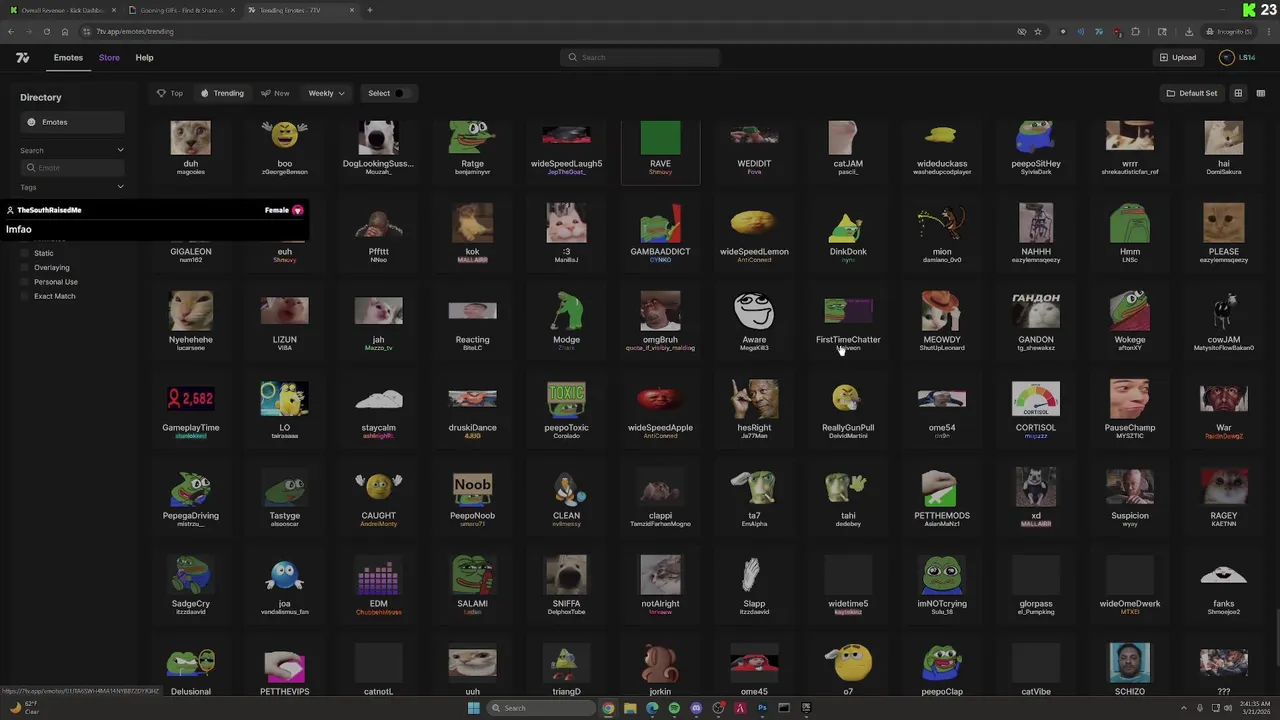The image size is (1280, 720).
Task: Click the crossed-out eye tracking icon
Action: click(x=1021, y=31)
